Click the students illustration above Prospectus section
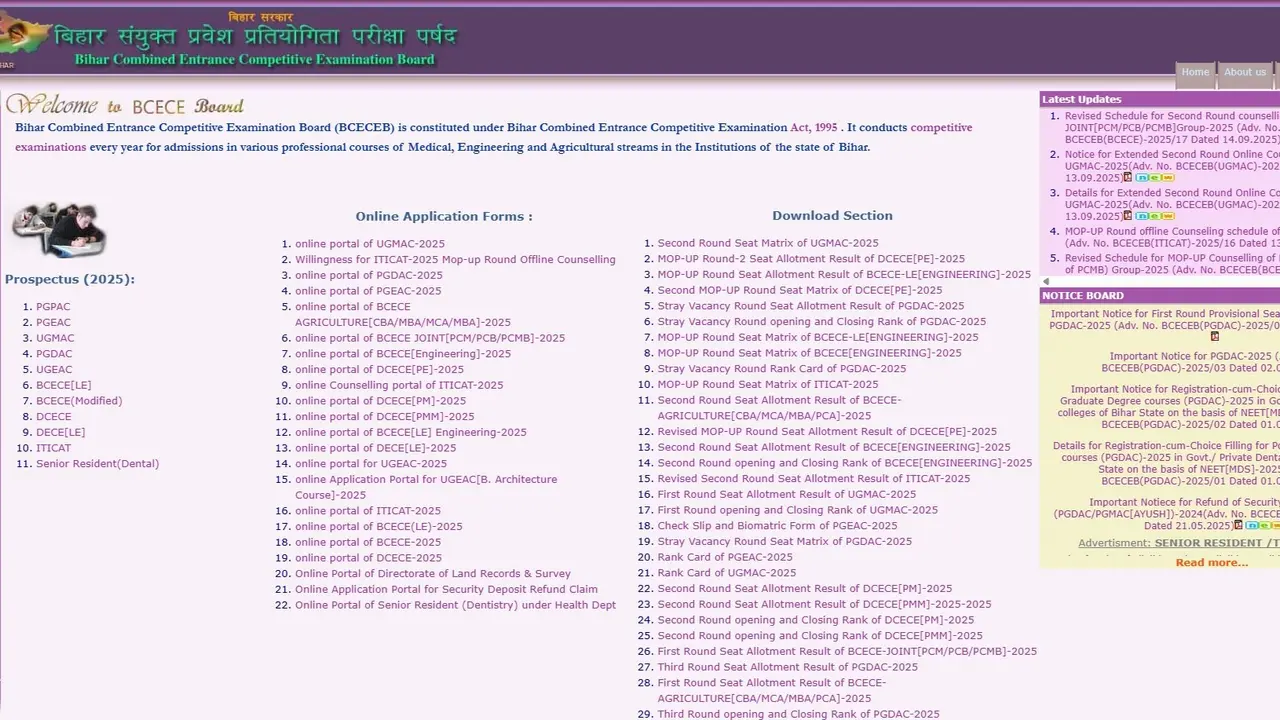Screen dimensions: 1280x720 point(57,230)
